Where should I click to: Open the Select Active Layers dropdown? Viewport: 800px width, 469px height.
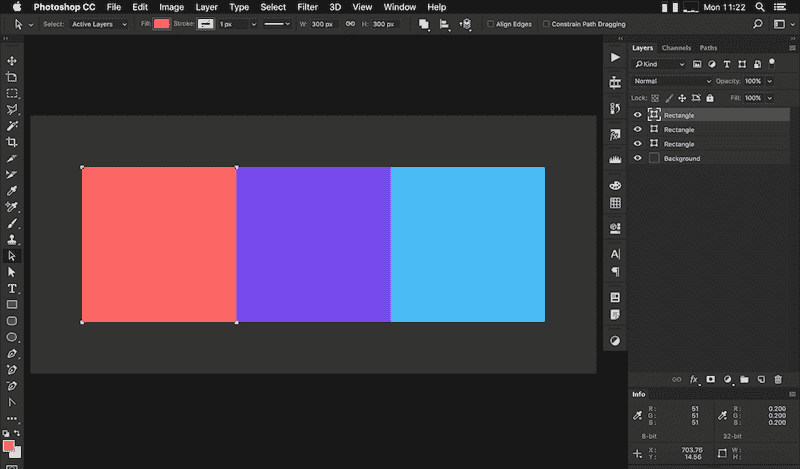pyautogui.click(x=99, y=24)
